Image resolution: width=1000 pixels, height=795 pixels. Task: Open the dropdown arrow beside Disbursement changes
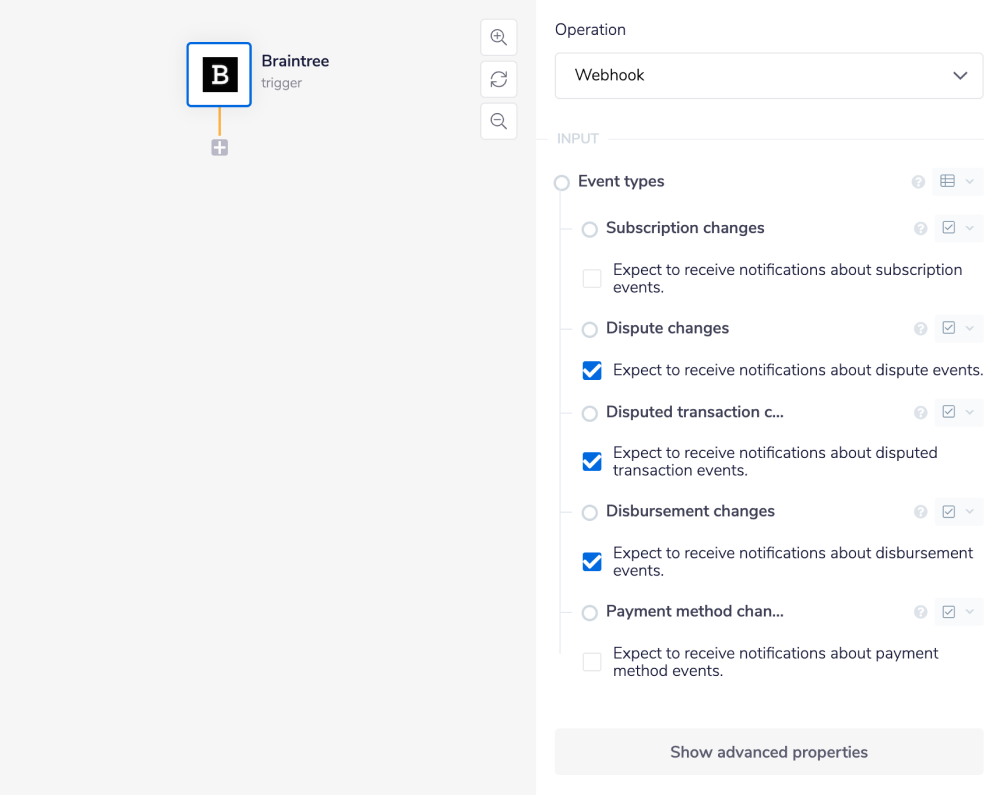pyautogui.click(x=969, y=511)
